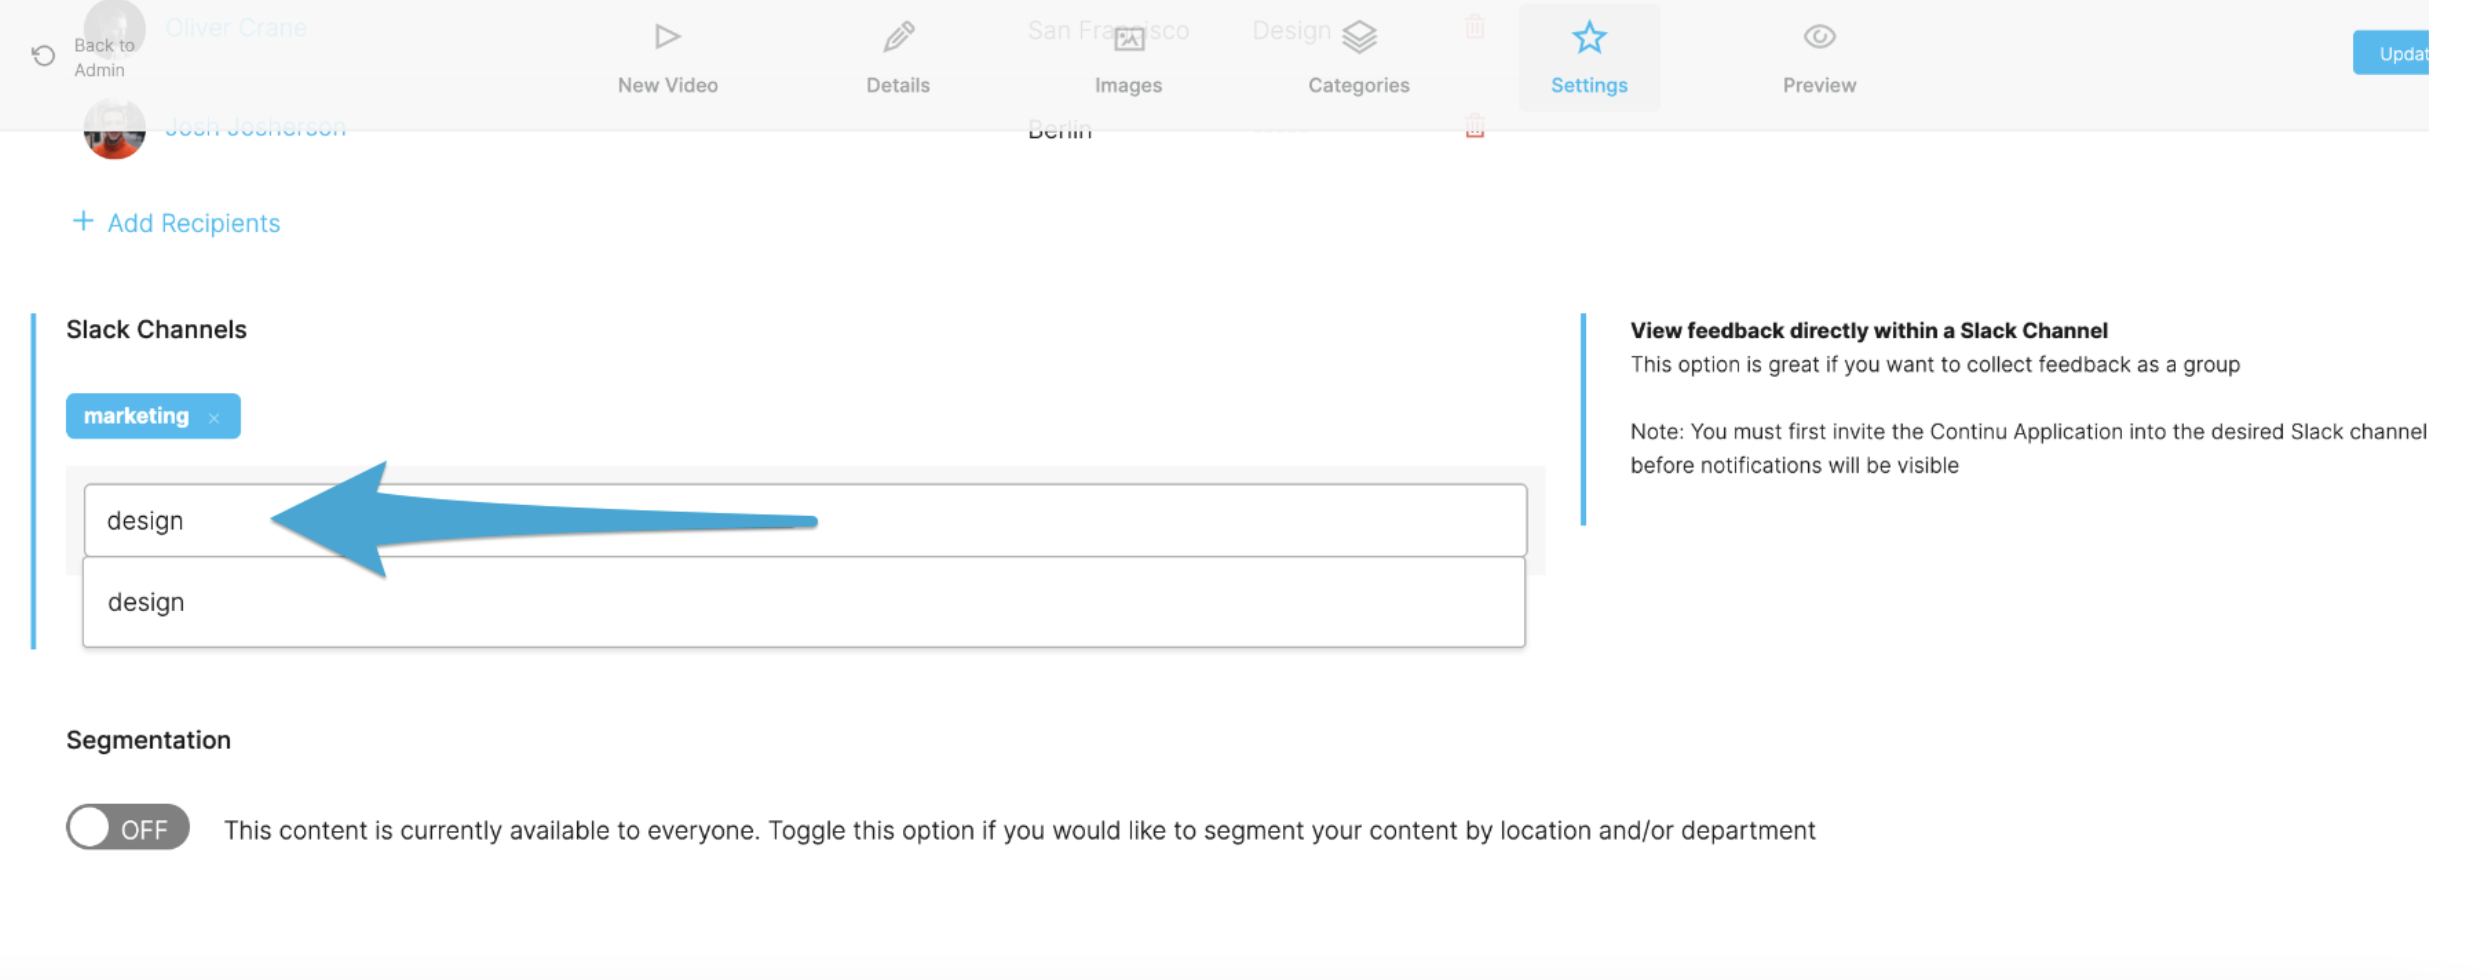Click the Segmentation heading

(x=148, y=740)
